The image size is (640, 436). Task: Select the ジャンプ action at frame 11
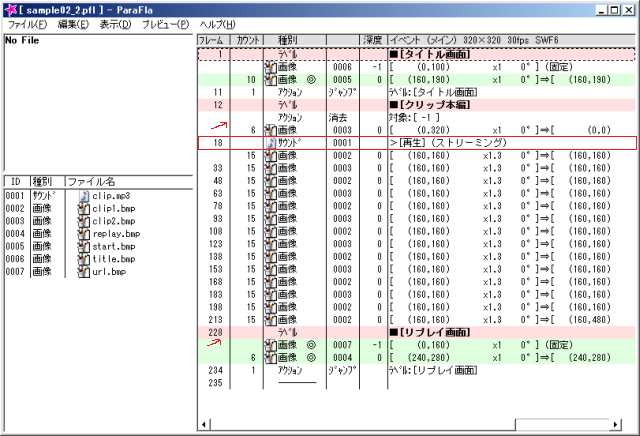click(417, 92)
